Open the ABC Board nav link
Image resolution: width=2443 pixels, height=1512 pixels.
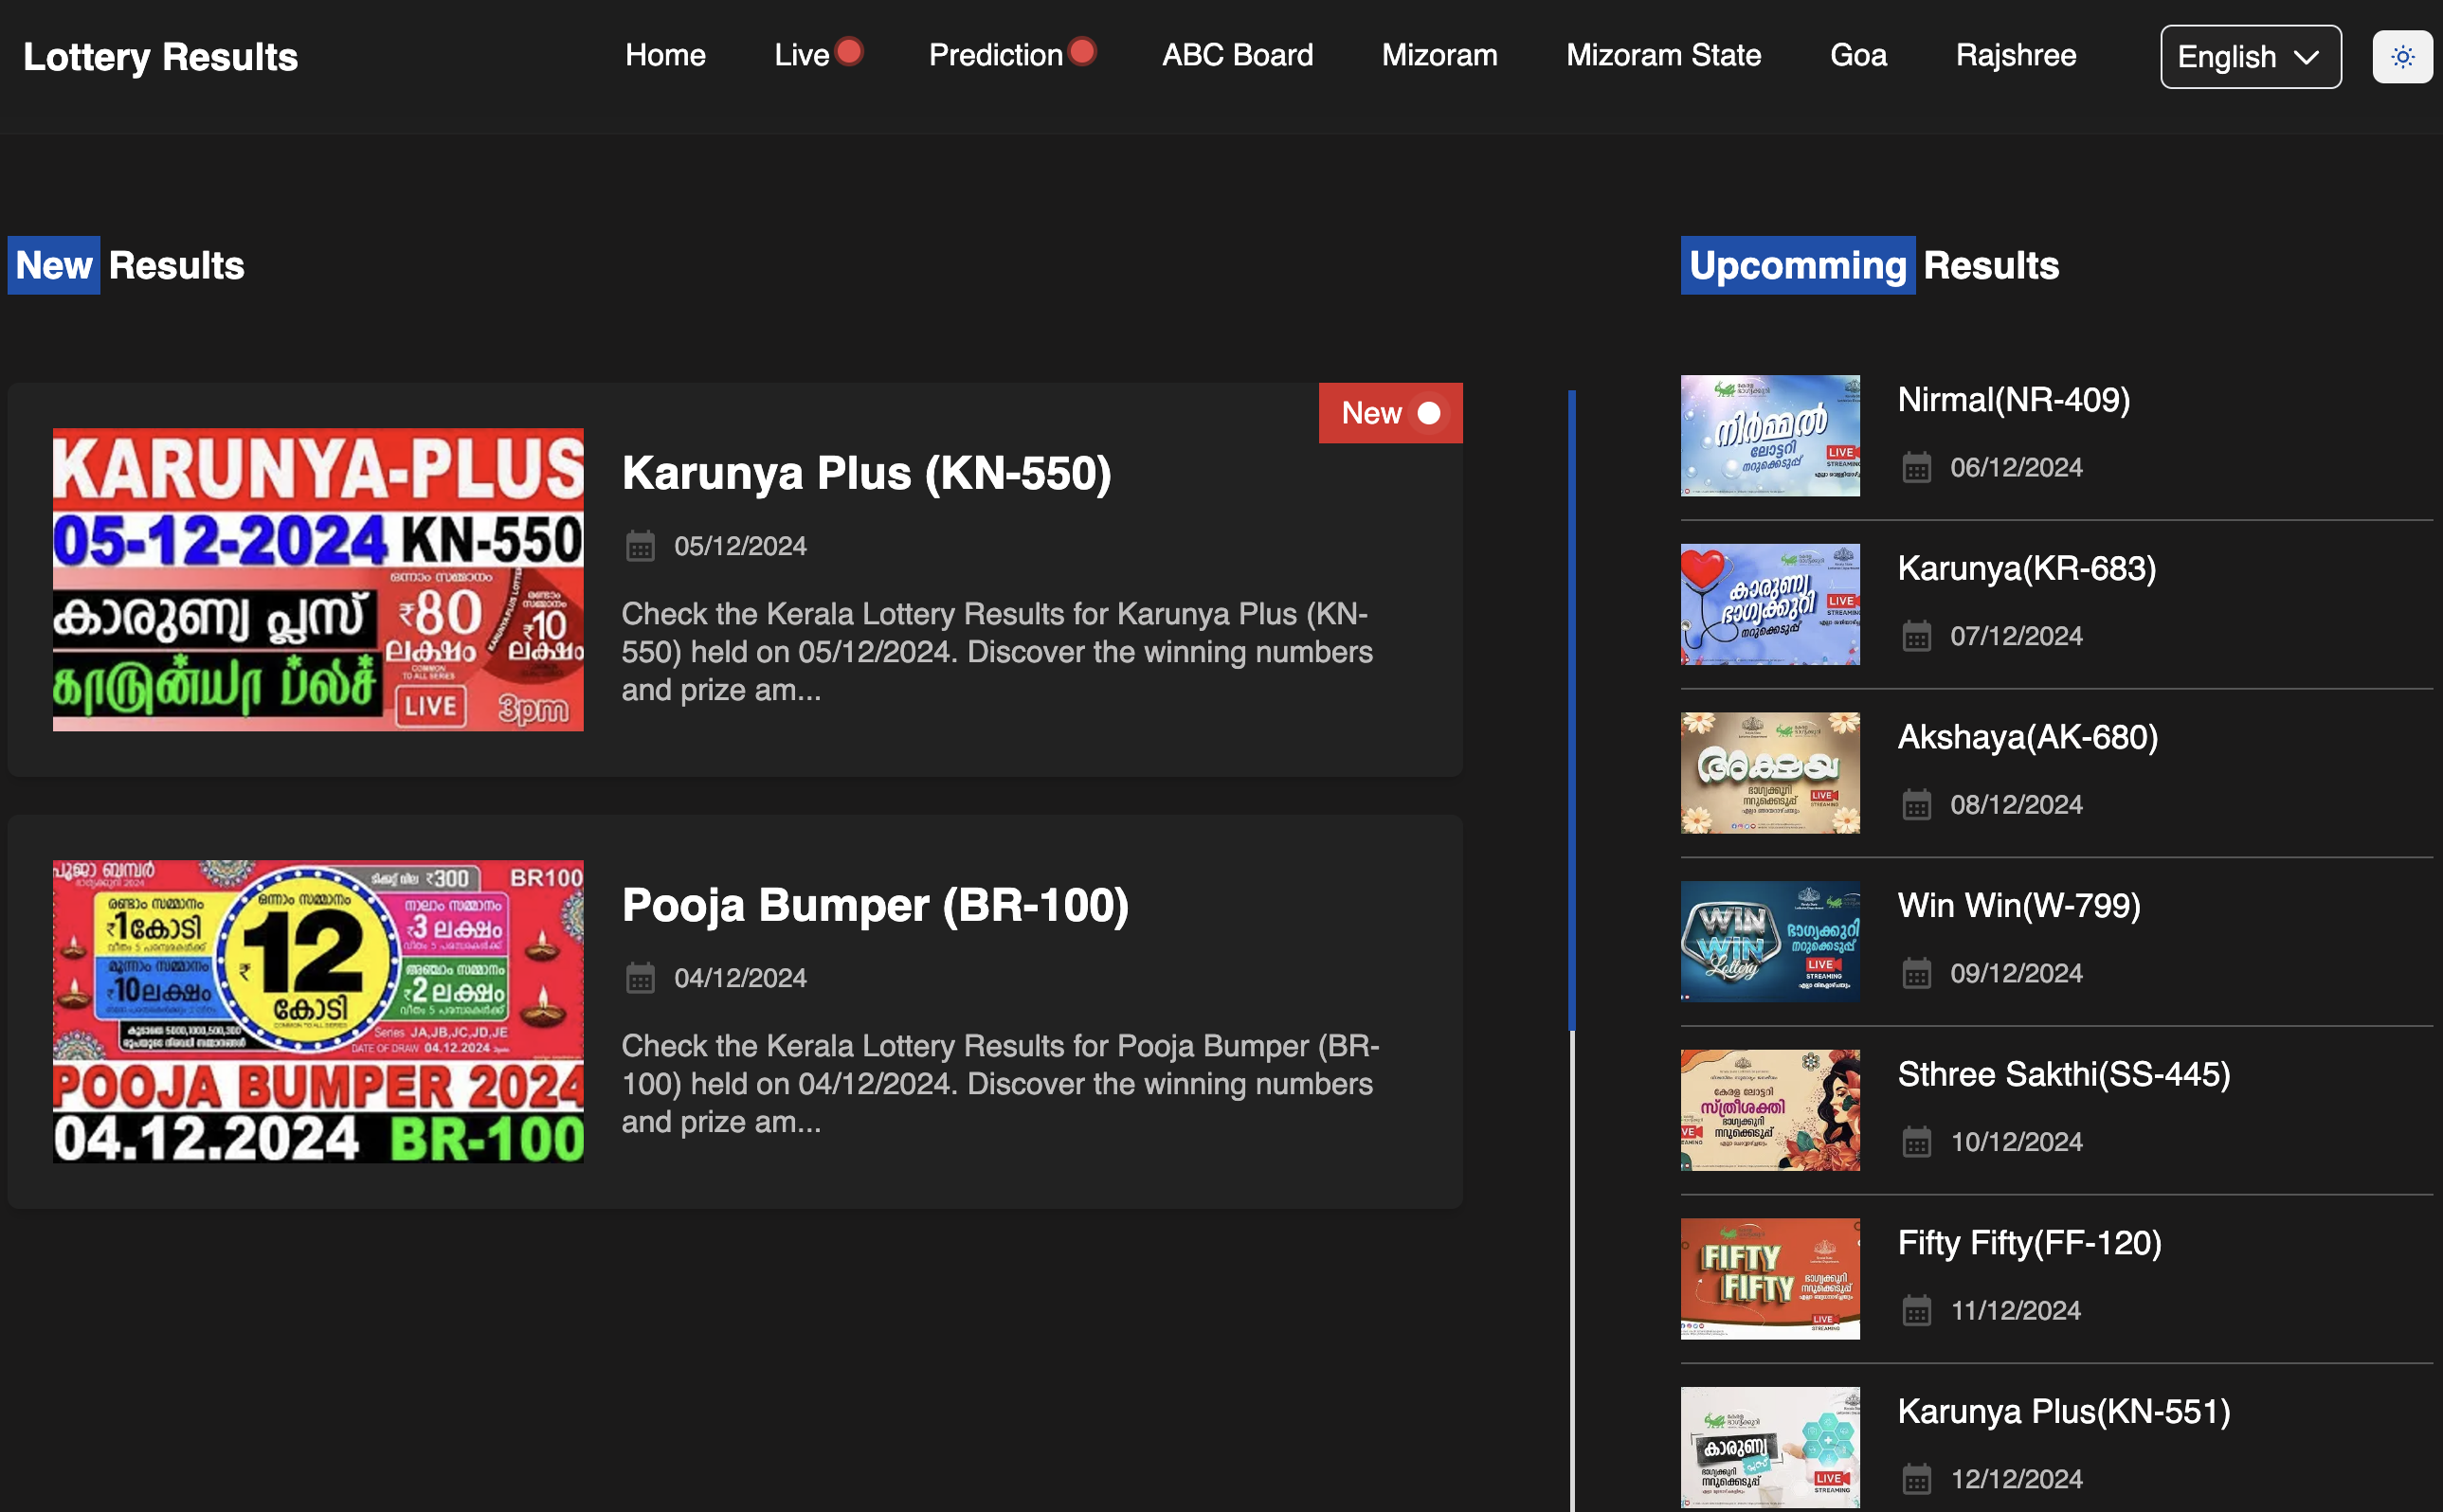1237,55
